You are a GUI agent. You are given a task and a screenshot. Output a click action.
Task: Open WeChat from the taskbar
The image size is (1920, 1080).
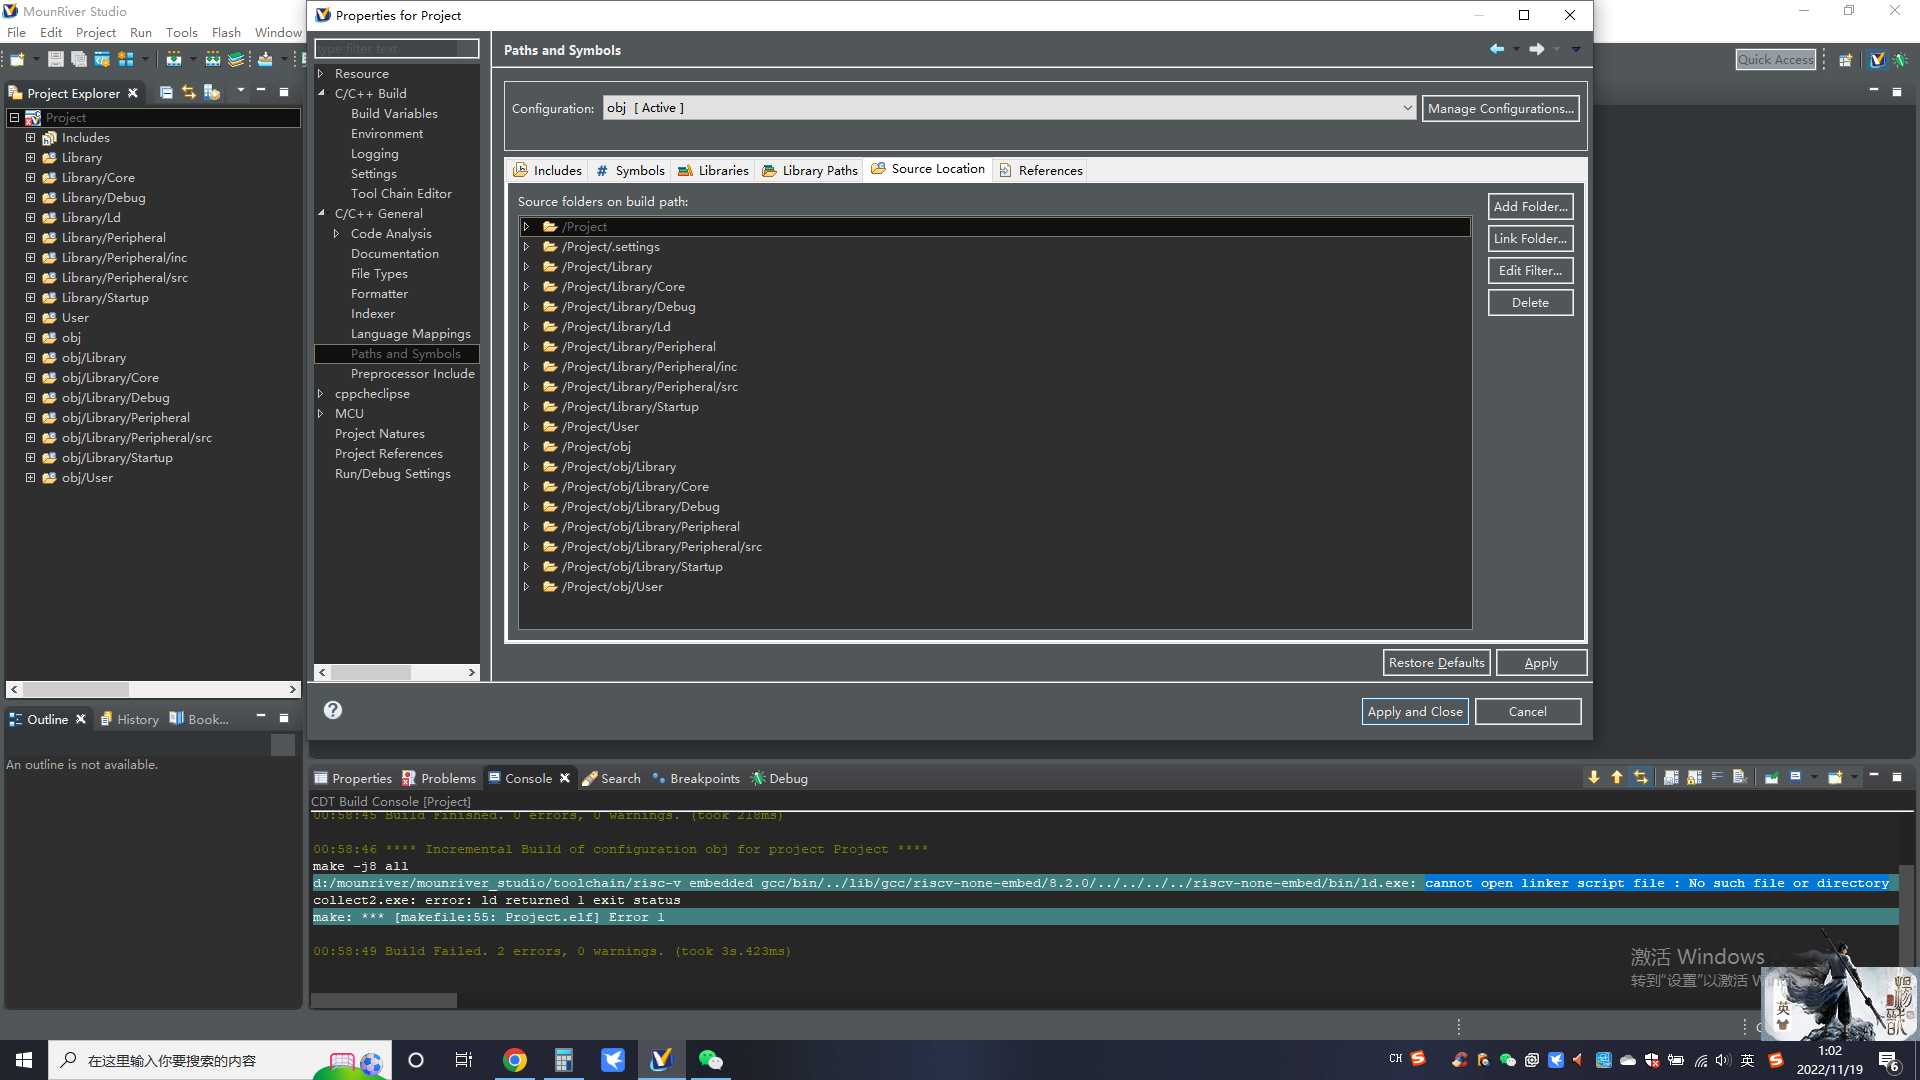click(710, 1060)
